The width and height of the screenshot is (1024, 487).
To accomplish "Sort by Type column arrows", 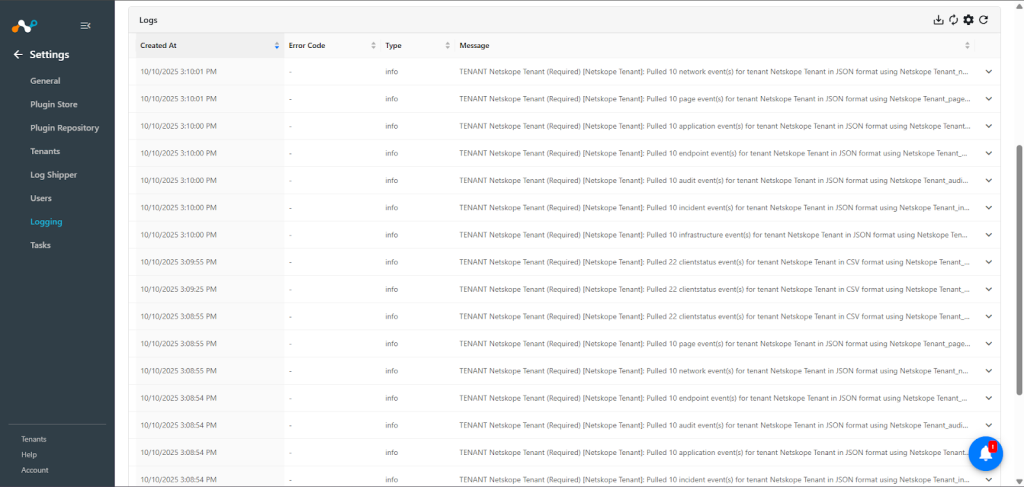I will pos(447,46).
